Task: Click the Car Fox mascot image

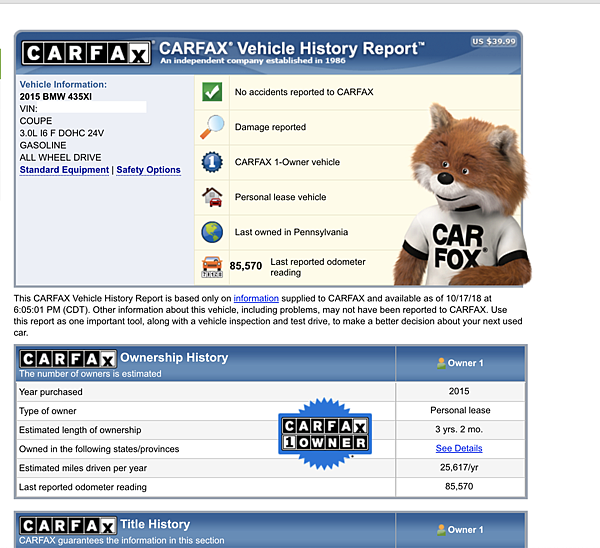Action: pyautogui.click(x=463, y=195)
